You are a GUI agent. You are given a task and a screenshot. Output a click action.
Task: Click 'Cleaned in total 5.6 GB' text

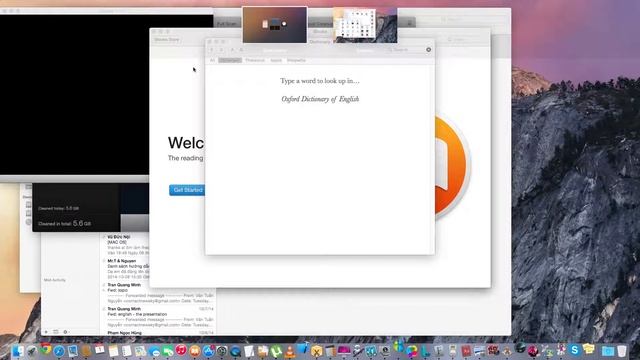coord(64,224)
